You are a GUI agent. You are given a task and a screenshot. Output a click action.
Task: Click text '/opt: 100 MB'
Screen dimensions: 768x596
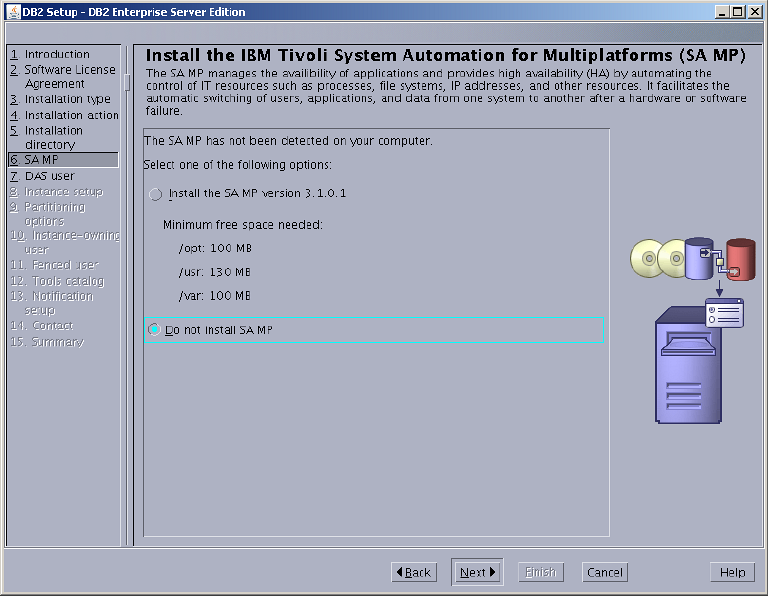click(215, 248)
